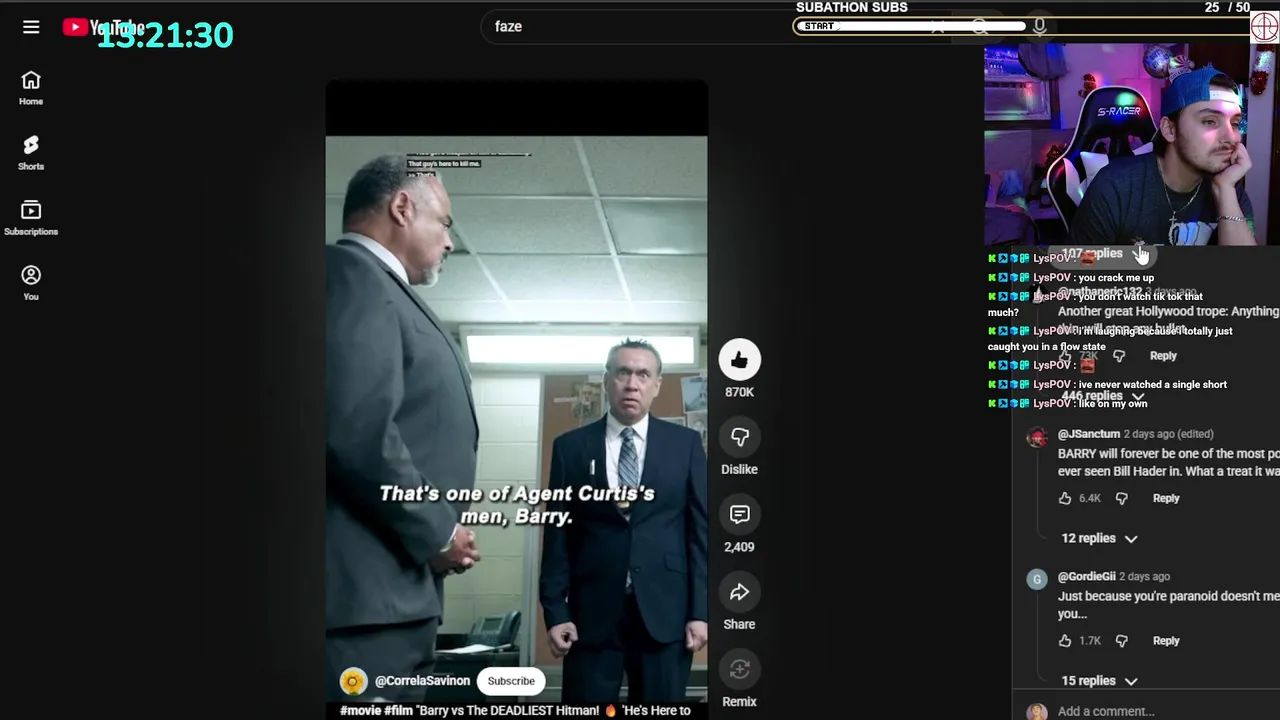Open the You sidebar section
The width and height of the screenshot is (1280, 720).
click(x=31, y=283)
